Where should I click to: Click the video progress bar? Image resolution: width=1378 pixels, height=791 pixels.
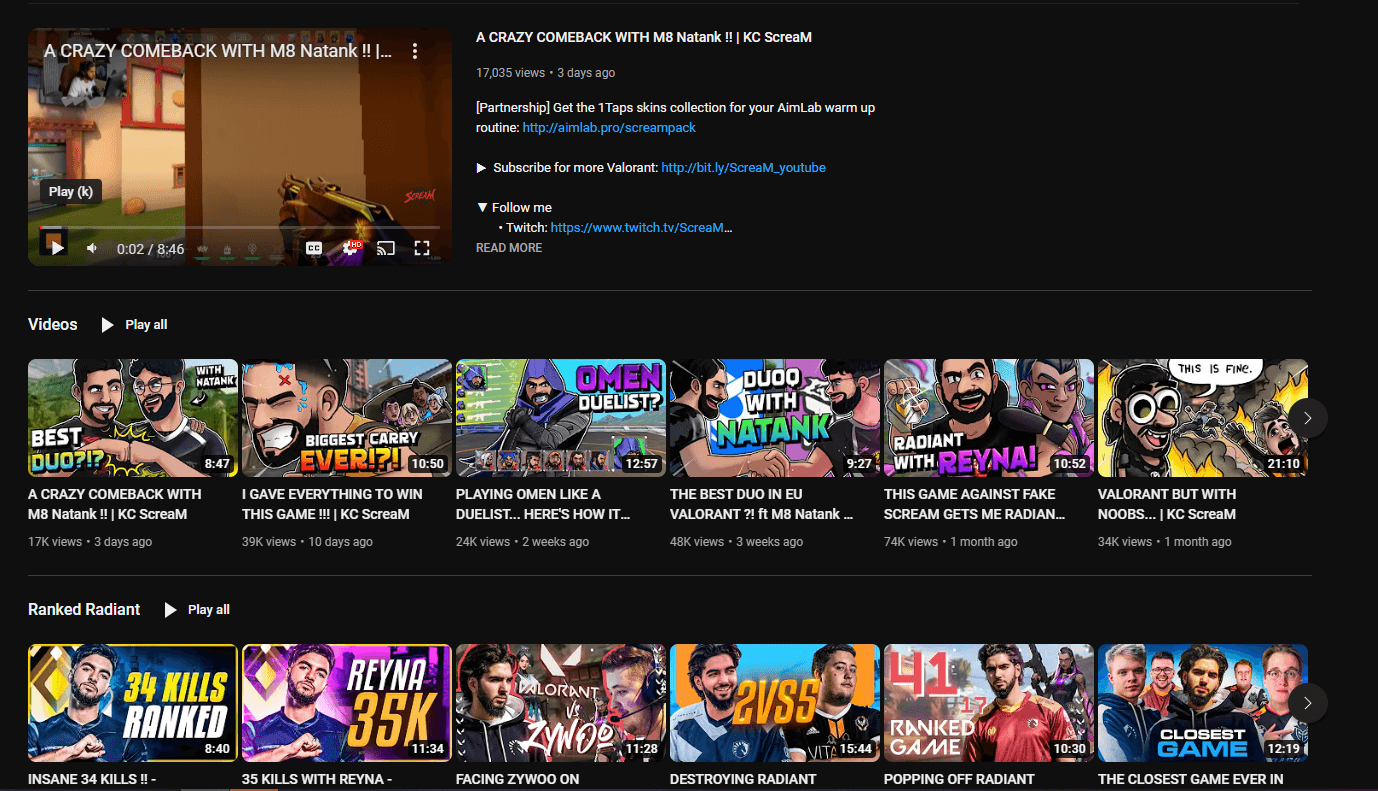coord(240,228)
